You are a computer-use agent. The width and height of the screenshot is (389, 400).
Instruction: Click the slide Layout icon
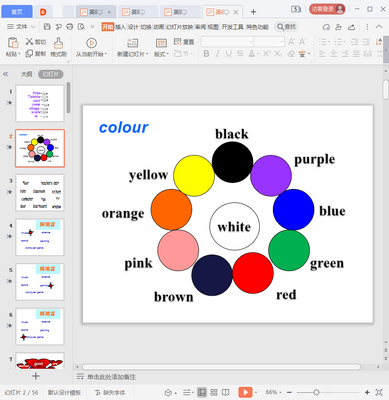[x=161, y=43]
